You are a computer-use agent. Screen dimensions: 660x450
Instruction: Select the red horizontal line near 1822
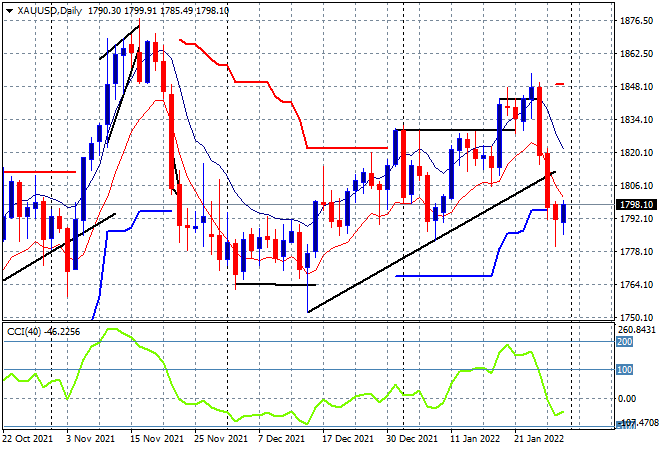pos(347,148)
